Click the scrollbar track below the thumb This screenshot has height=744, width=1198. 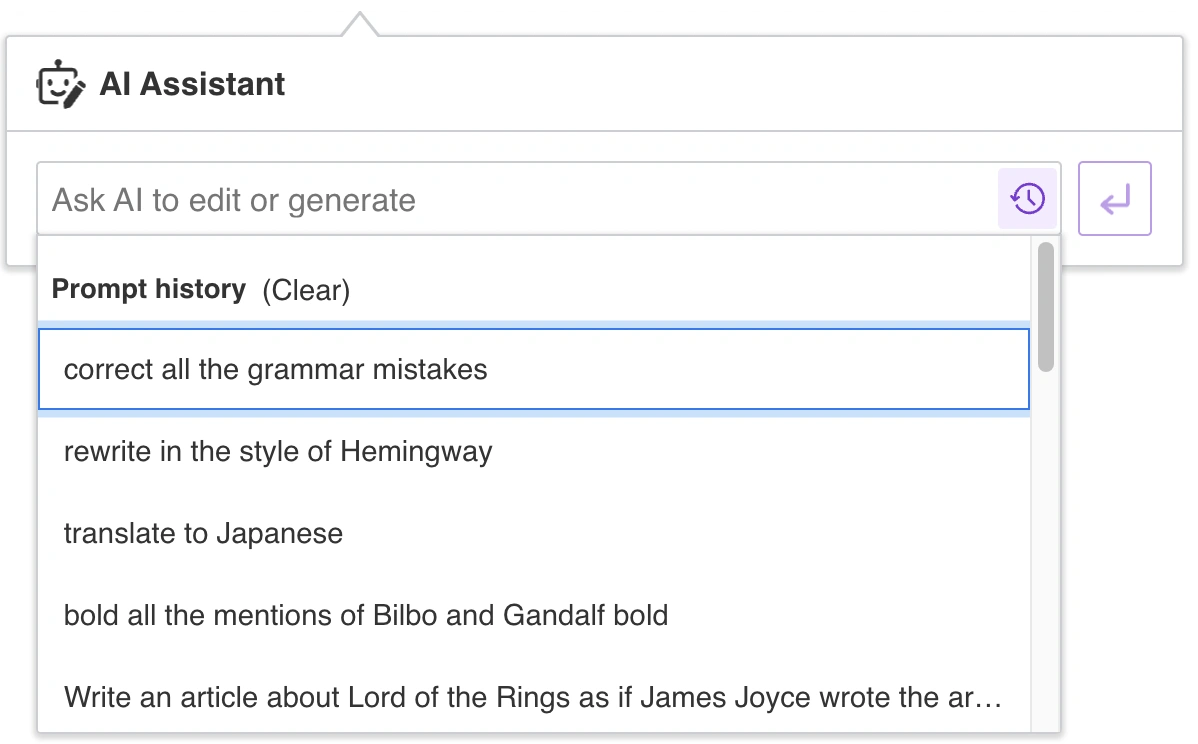1046,550
